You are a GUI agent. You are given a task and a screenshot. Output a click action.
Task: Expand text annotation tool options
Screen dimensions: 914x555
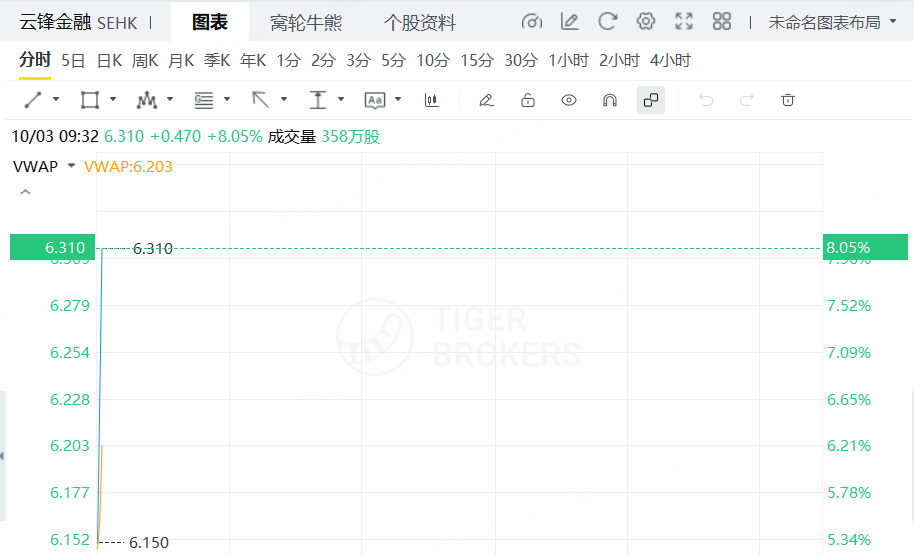click(x=398, y=100)
